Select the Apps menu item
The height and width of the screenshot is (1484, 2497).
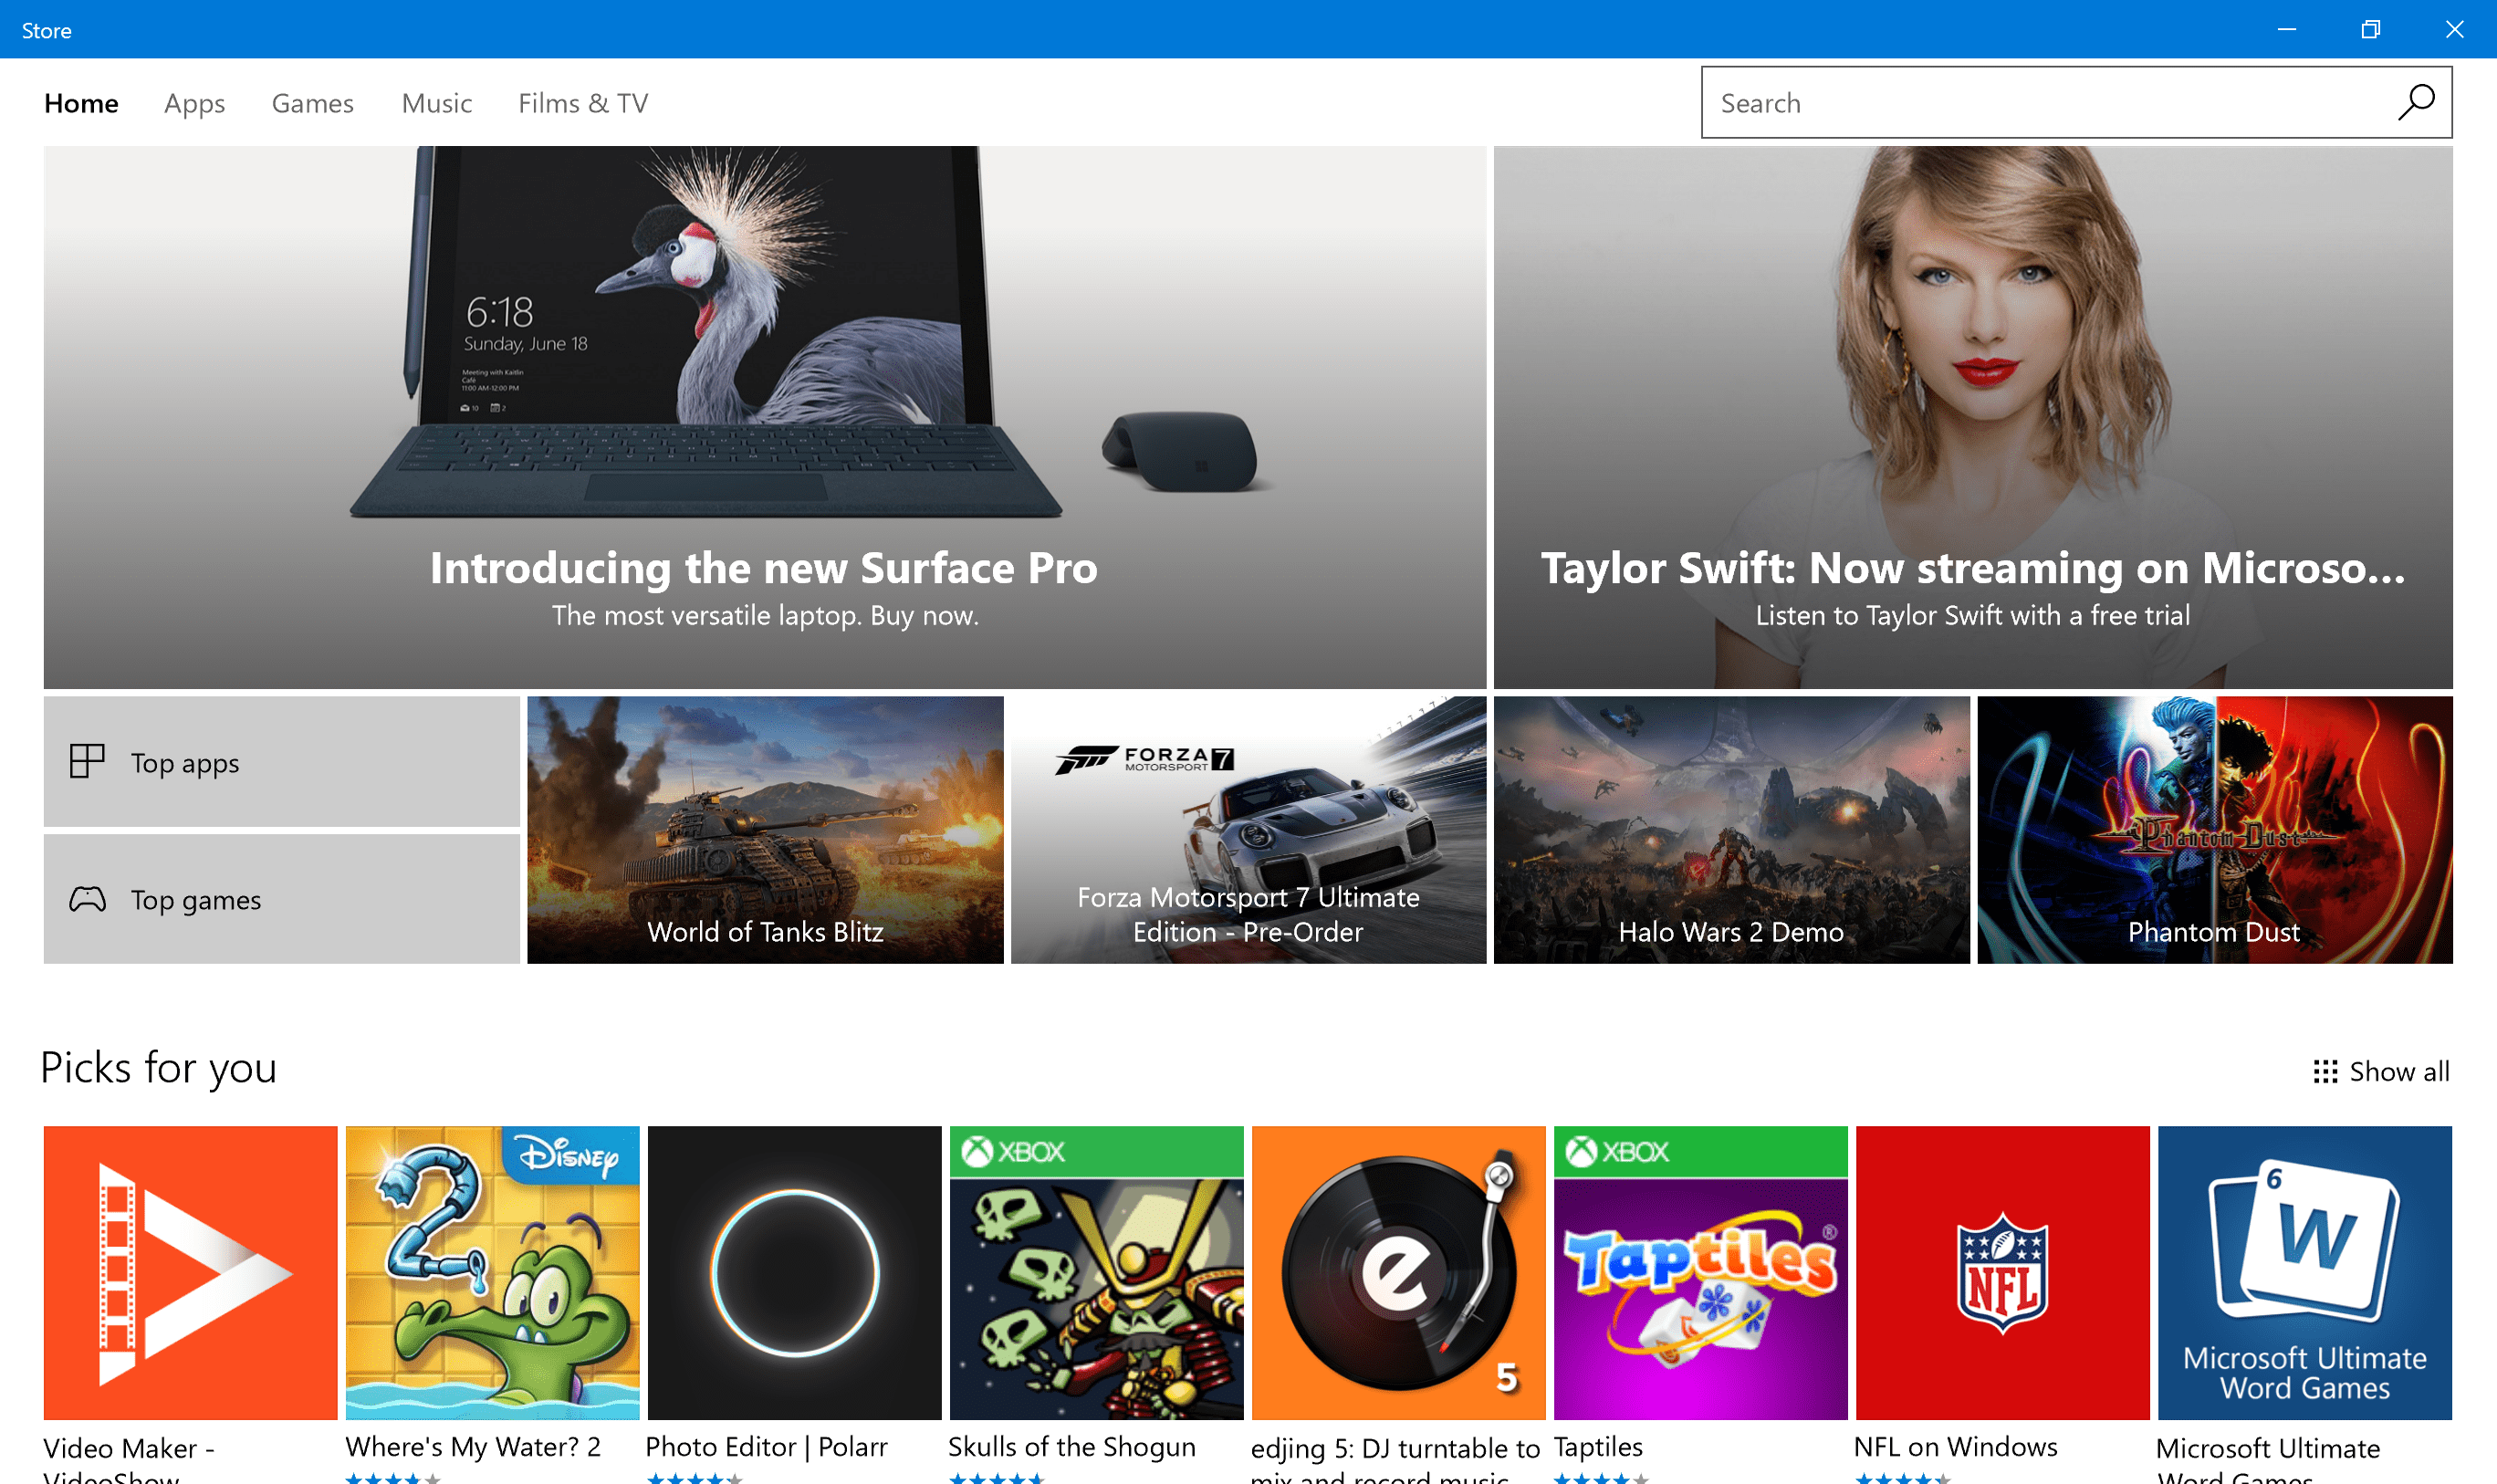click(x=194, y=102)
